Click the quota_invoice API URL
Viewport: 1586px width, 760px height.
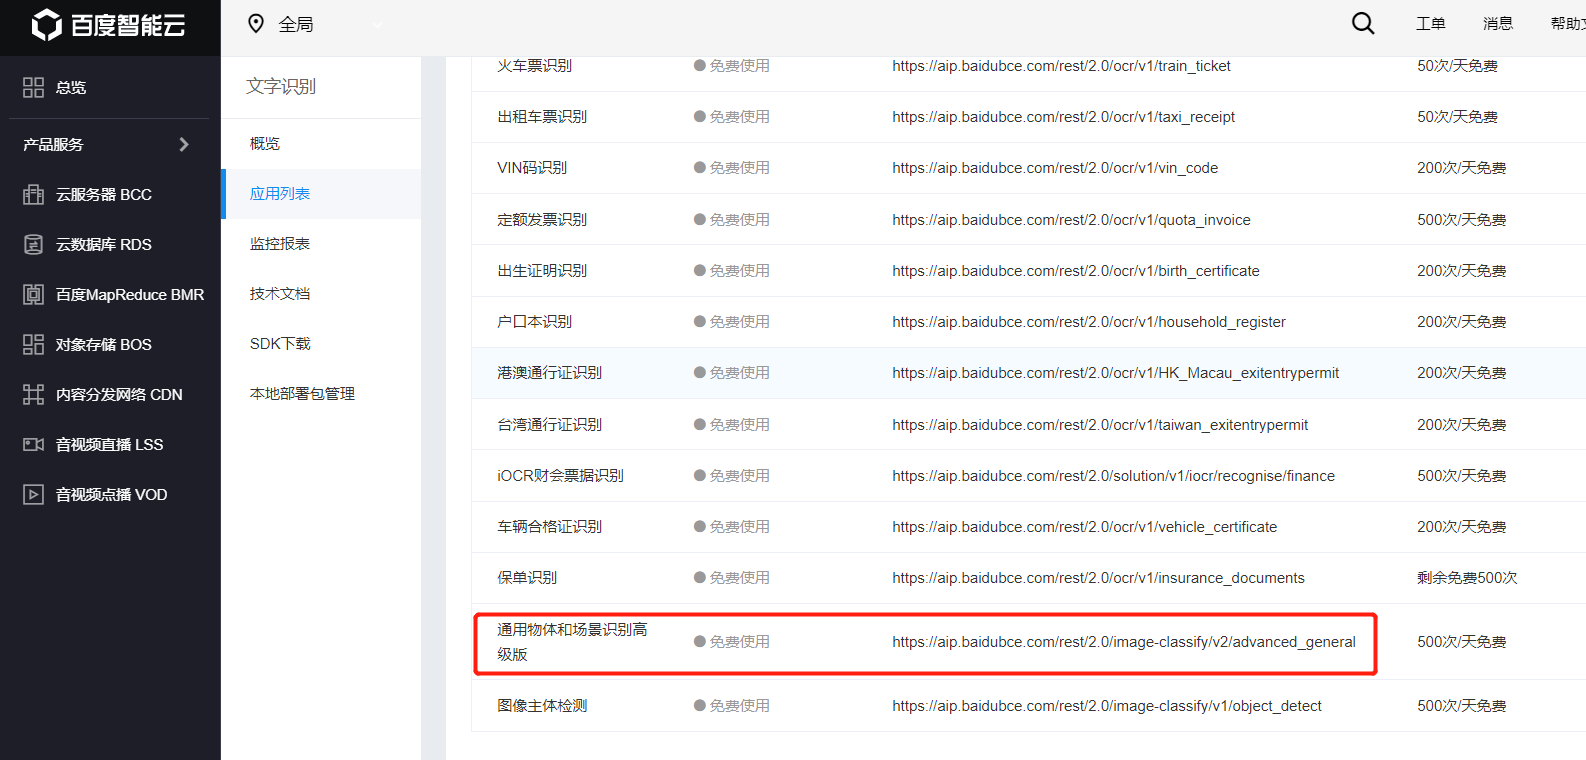(x=1071, y=220)
